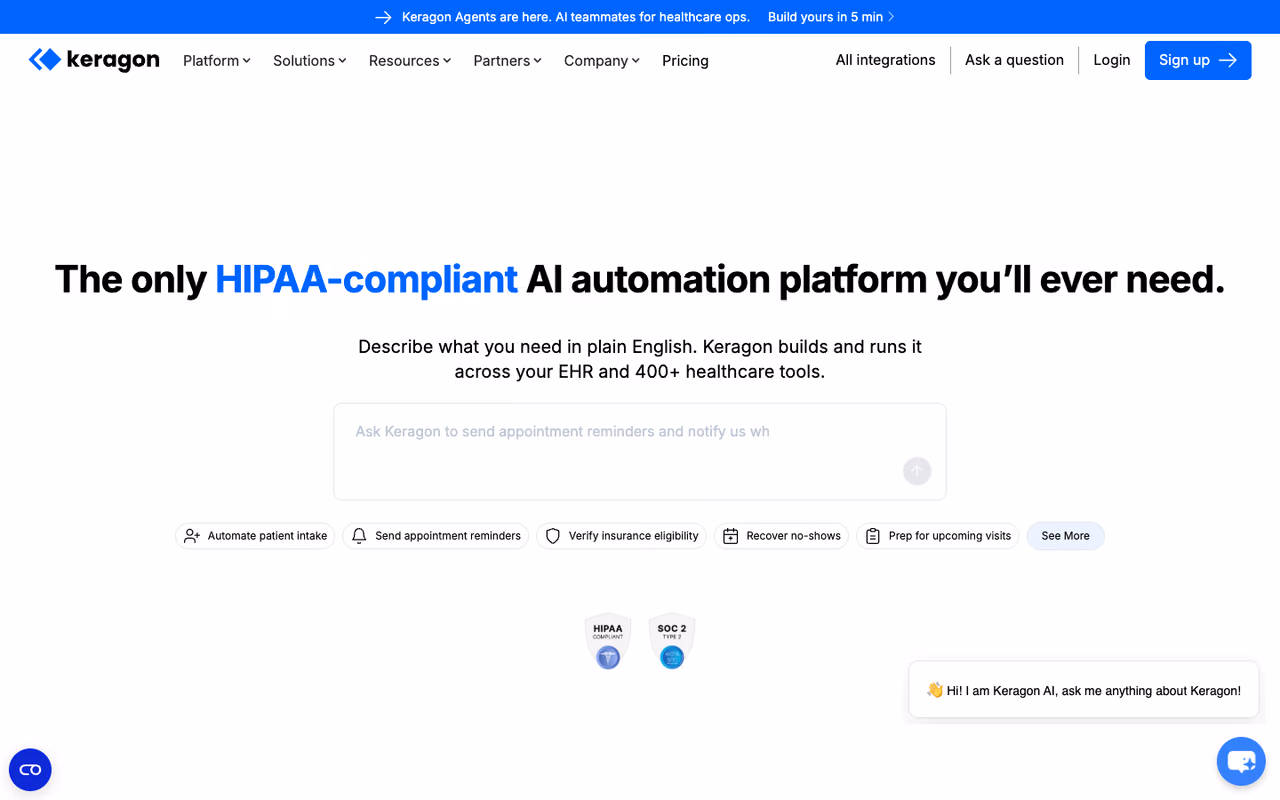
Task: Select Prep for upcoming visits suggestion
Action: pyautogui.click(x=938, y=536)
